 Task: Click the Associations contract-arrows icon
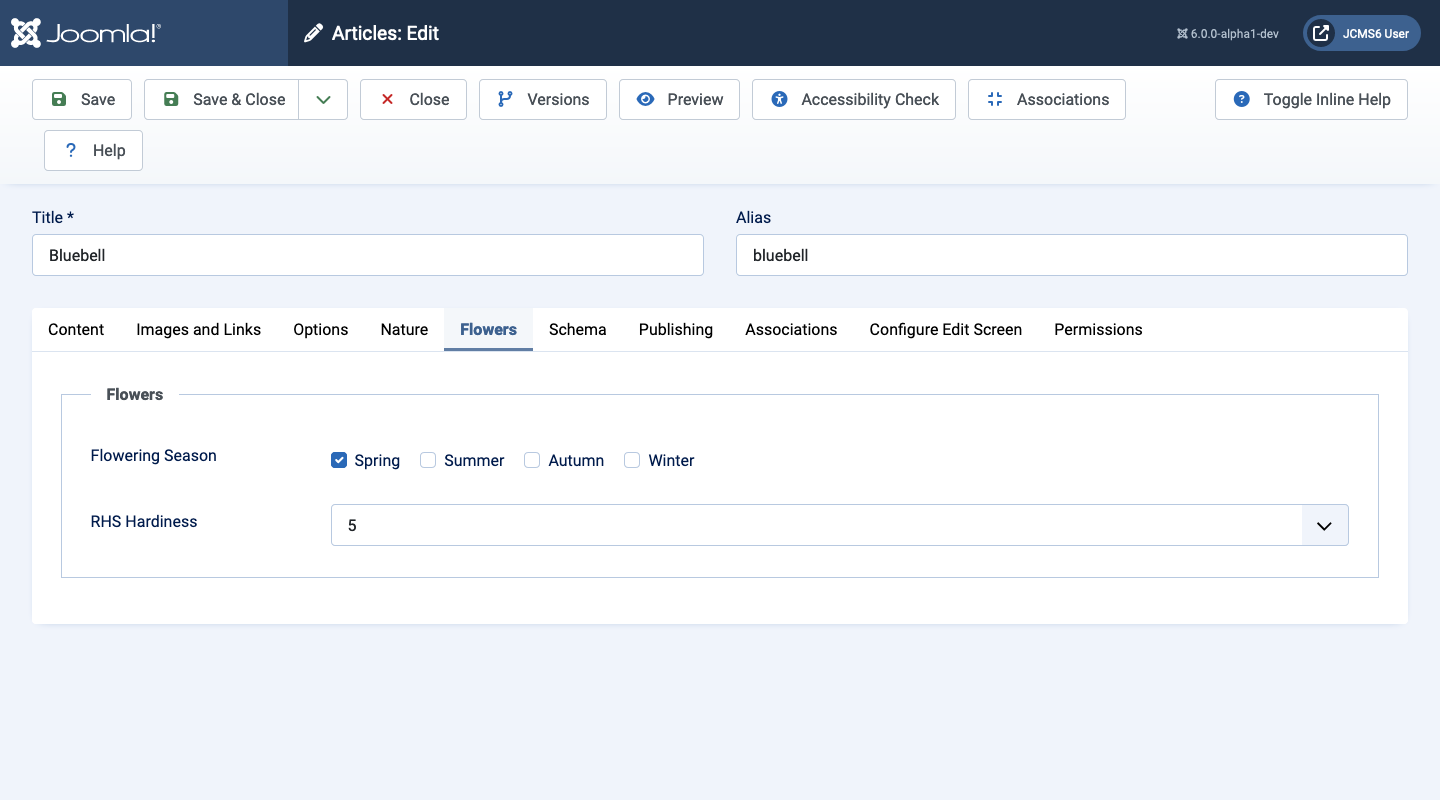pos(994,99)
